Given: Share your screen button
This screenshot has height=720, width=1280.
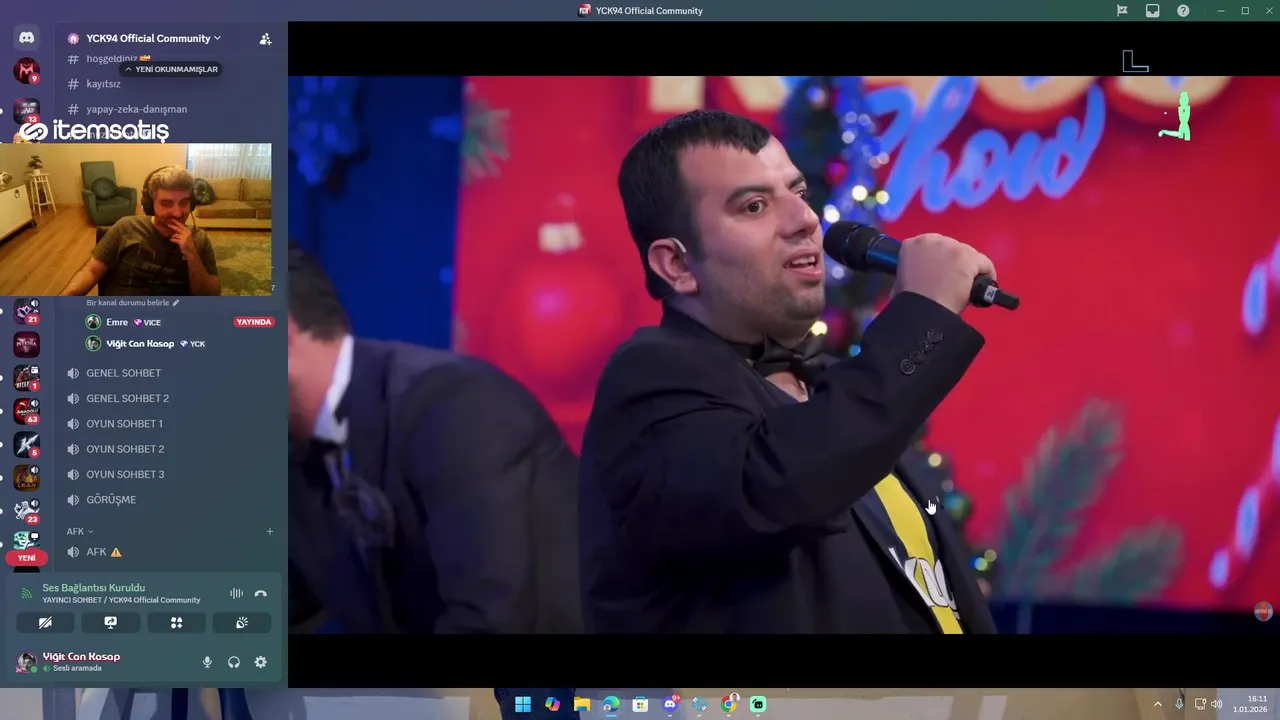Looking at the screenshot, I should (x=111, y=622).
